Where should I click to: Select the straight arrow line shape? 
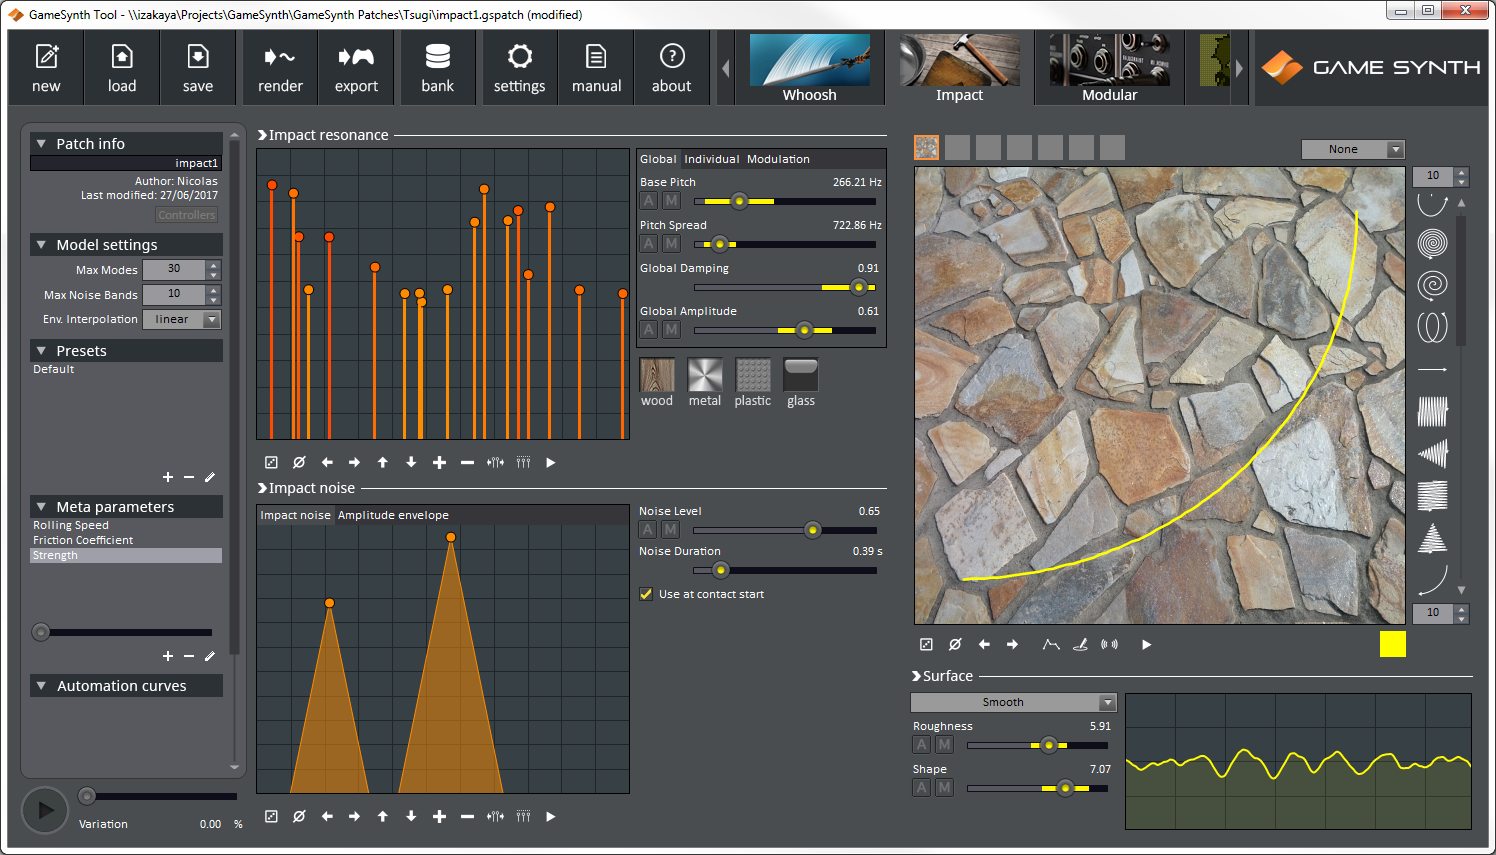point(1433,369)
